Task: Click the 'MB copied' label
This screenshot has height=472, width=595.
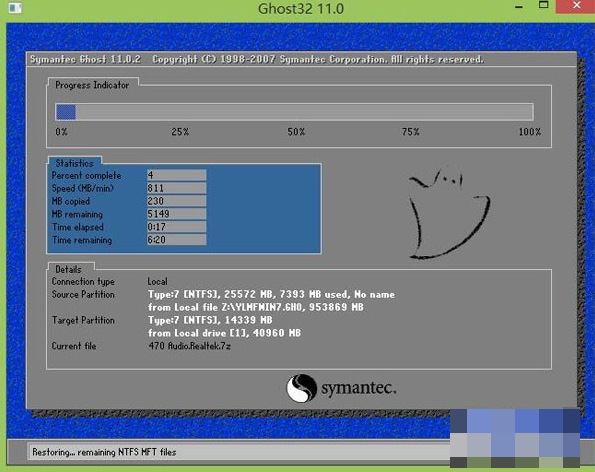Action: (x=71, y=201)
